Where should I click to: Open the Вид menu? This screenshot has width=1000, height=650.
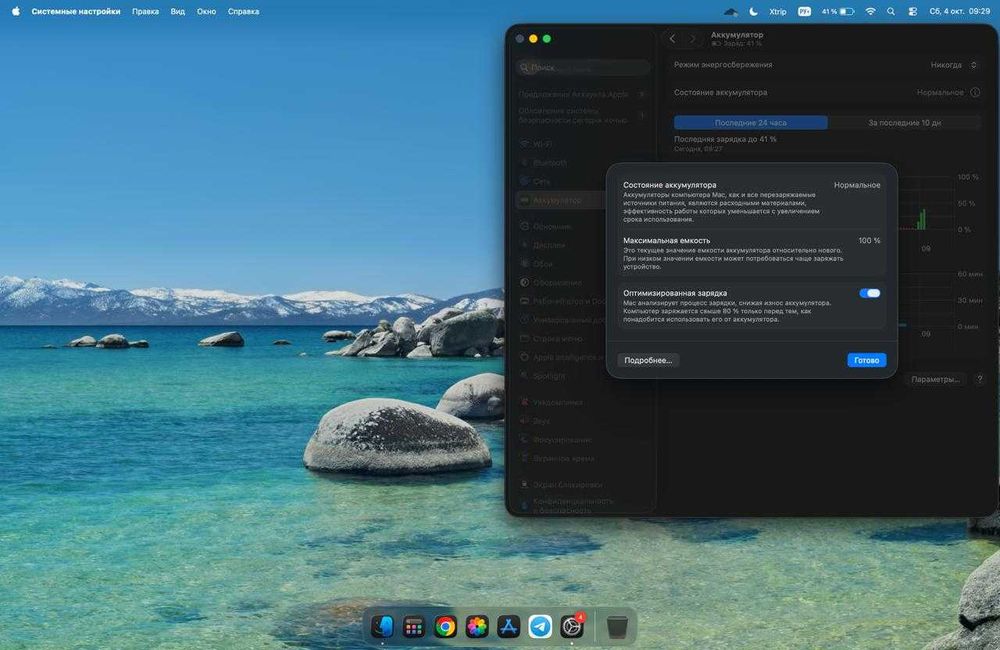(177, 11)
